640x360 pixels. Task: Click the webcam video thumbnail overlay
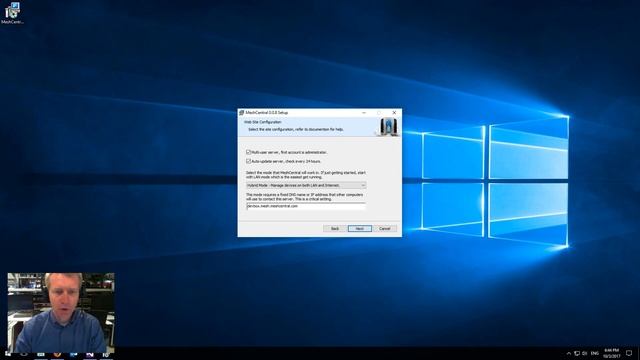(61, 313)
